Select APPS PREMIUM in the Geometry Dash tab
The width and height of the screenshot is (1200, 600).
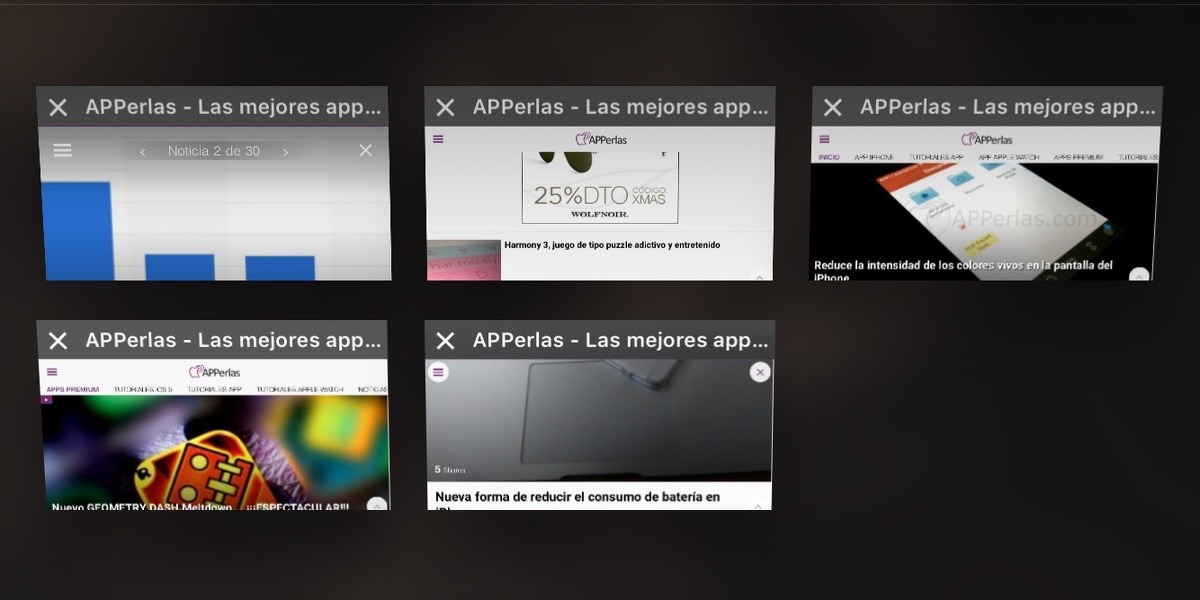point(73,389)
